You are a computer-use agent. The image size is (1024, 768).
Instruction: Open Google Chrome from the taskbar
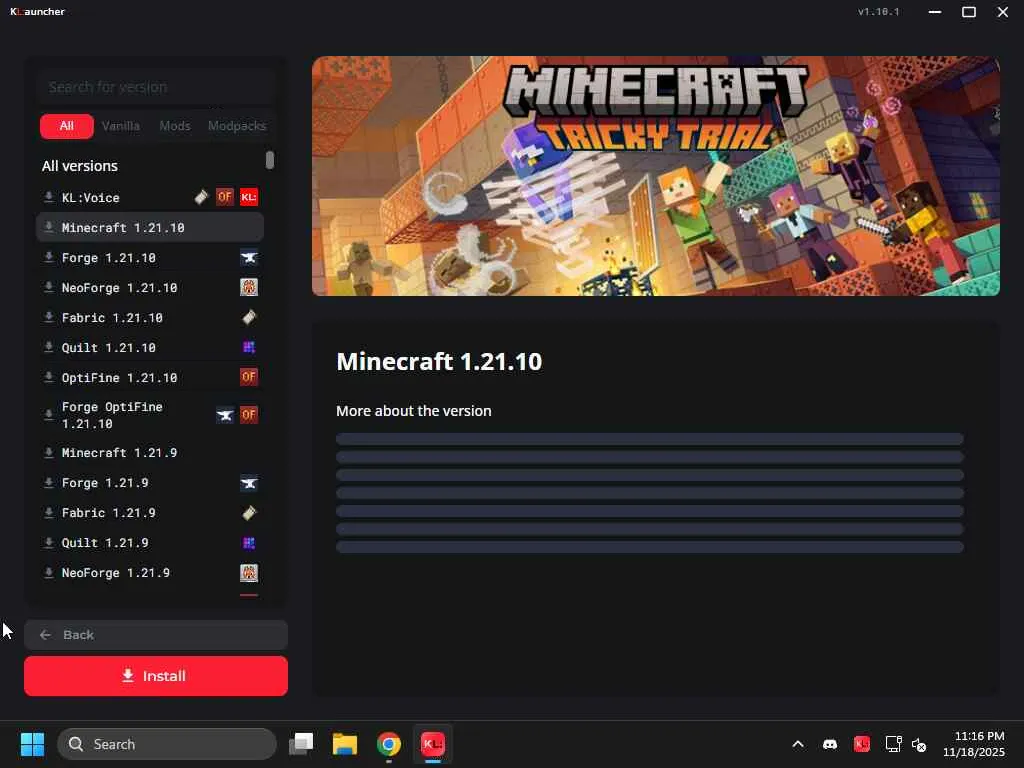[x=389, y=744]
